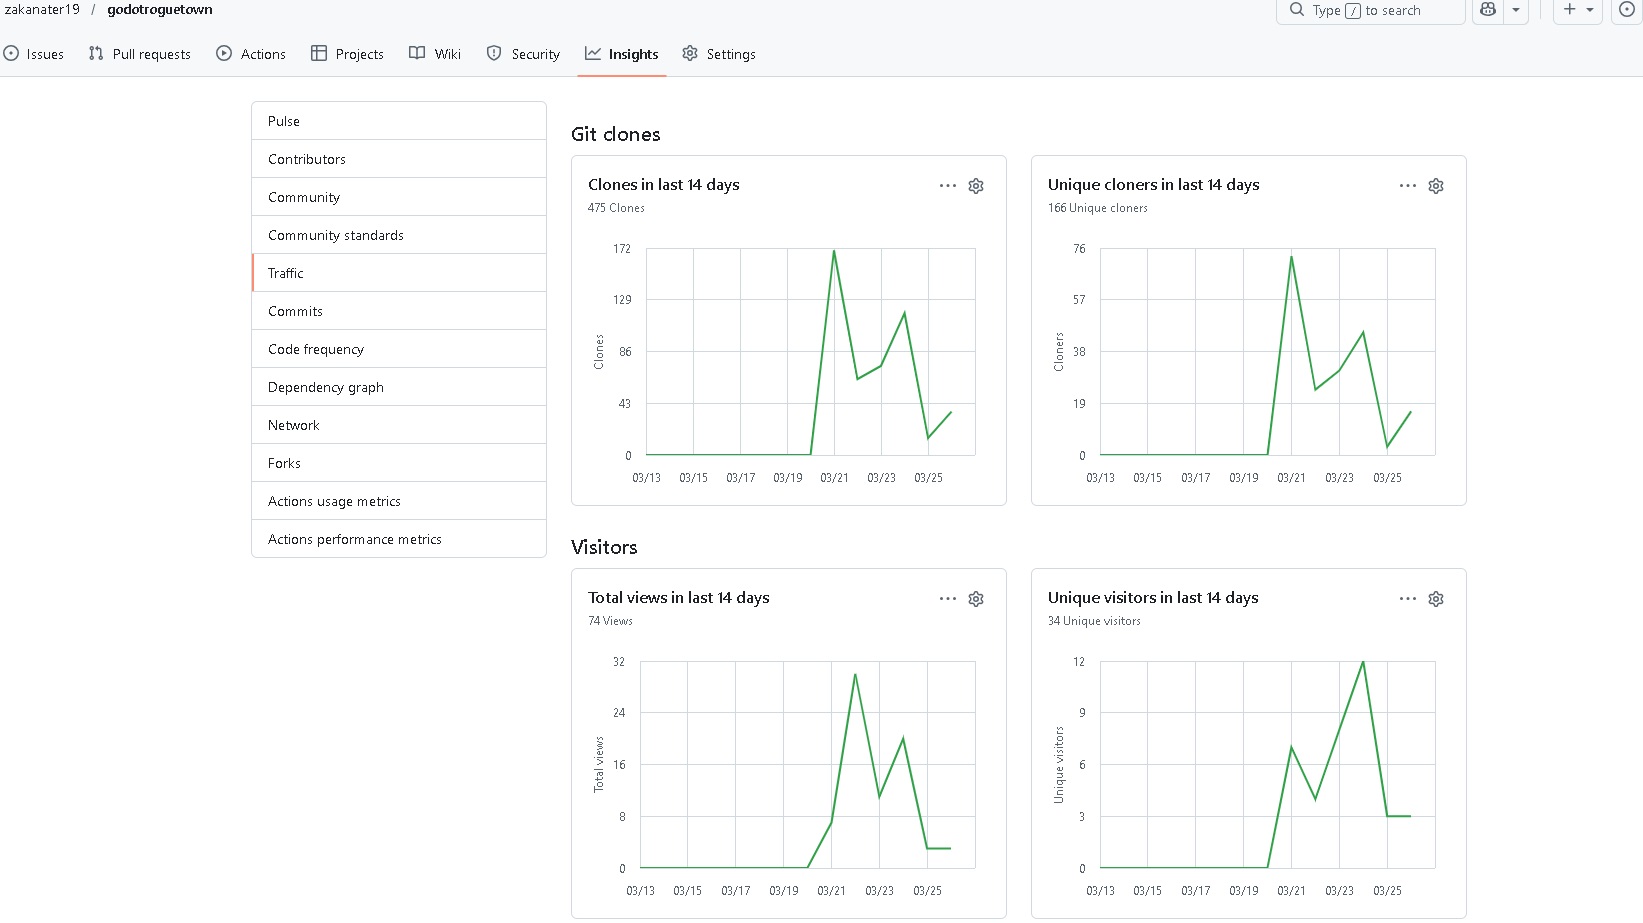Open gear settings for Total views chart
1643x923 pixels.
point(976,599)
